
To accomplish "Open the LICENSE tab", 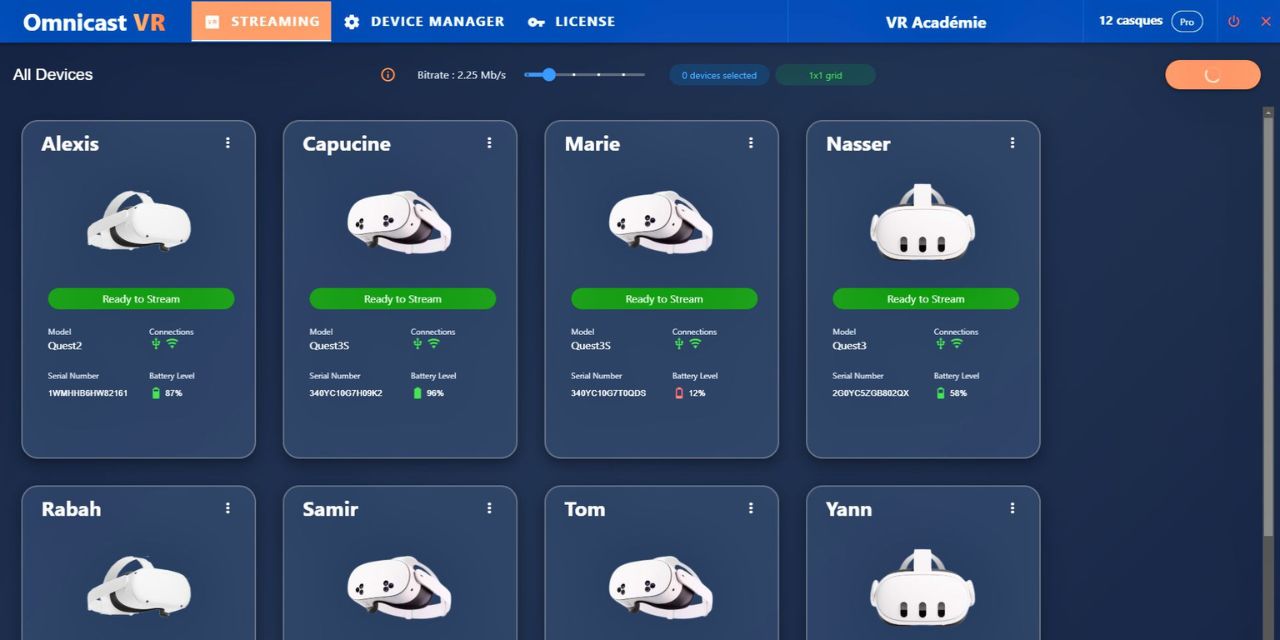I will tap(584, 21).
